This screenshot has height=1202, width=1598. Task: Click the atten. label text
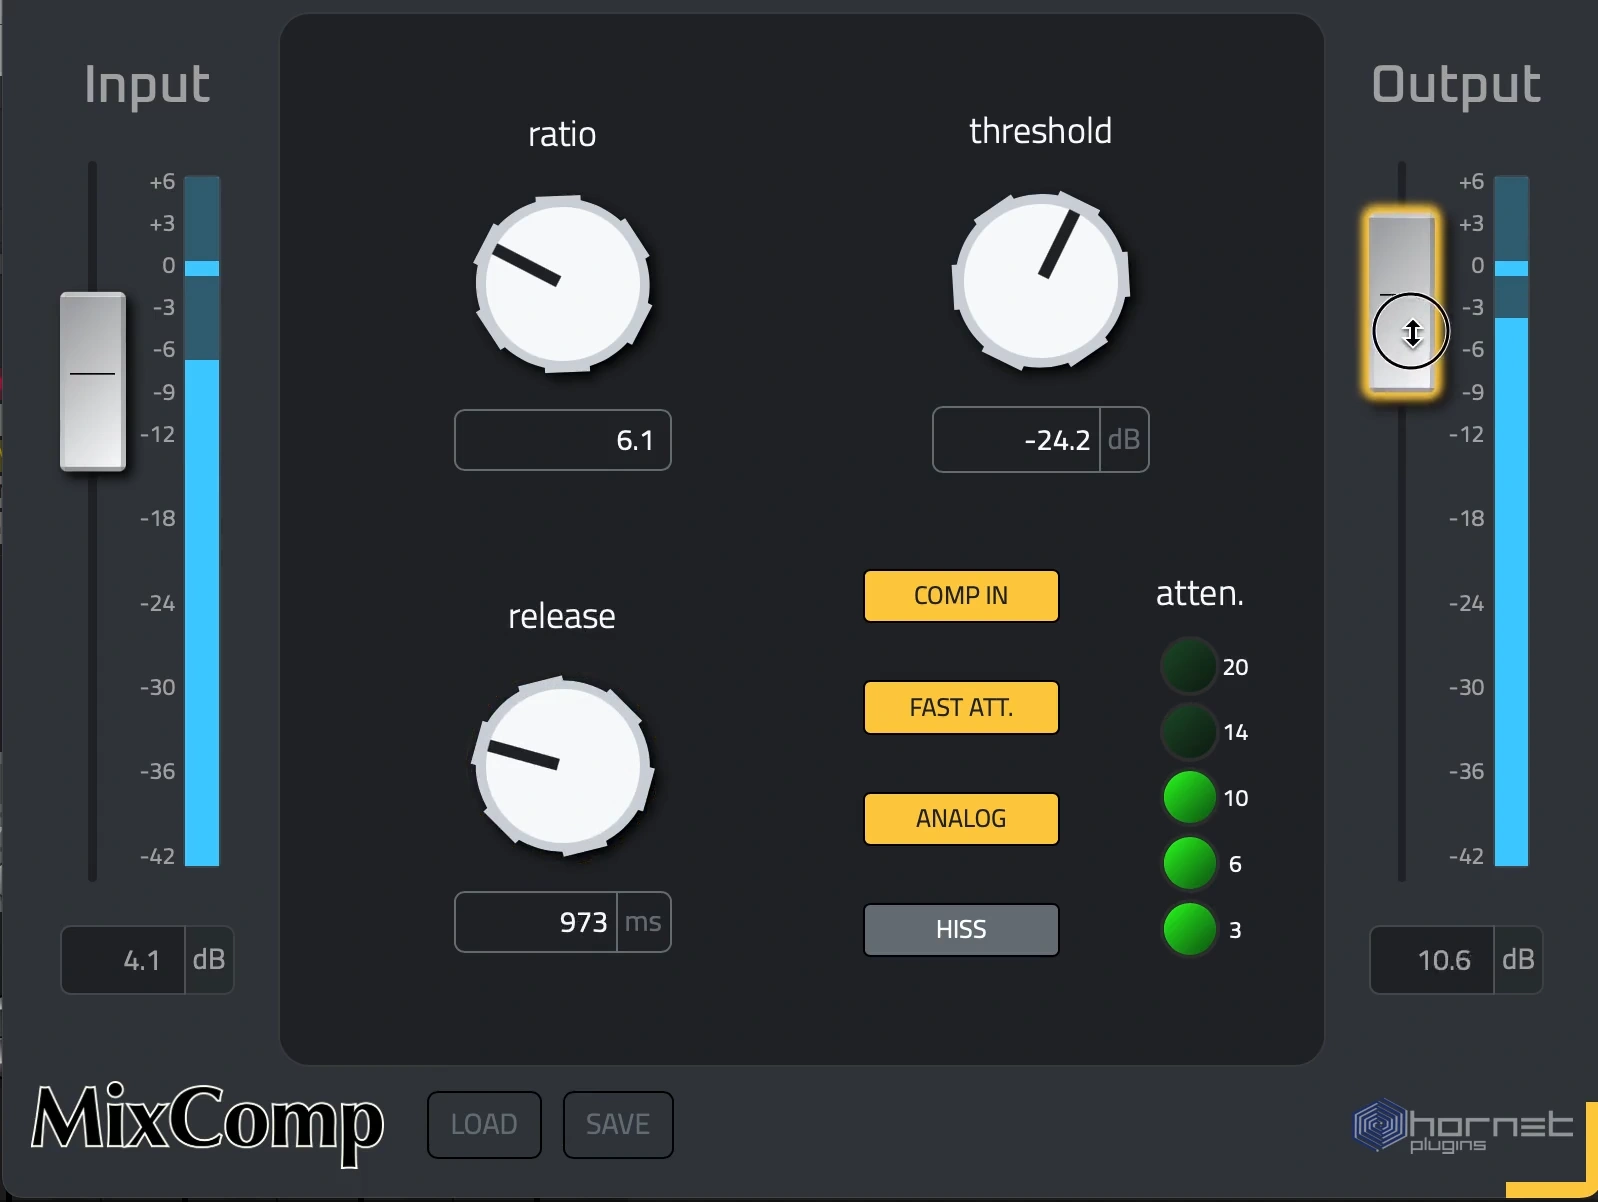click(x=1200, y=594)
